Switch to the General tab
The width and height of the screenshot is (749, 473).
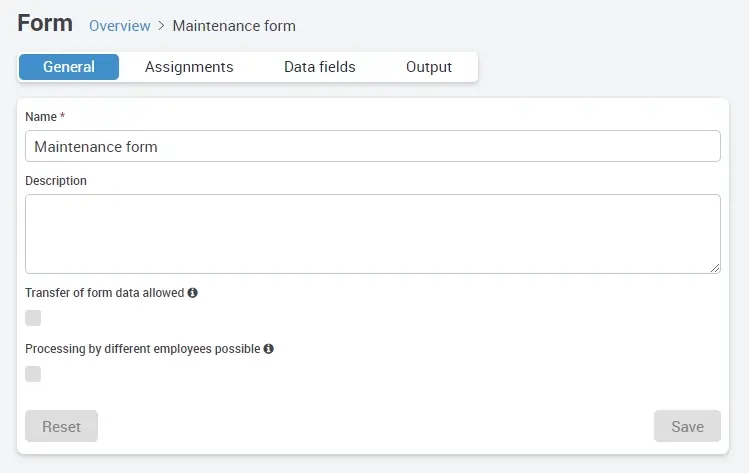69,67
